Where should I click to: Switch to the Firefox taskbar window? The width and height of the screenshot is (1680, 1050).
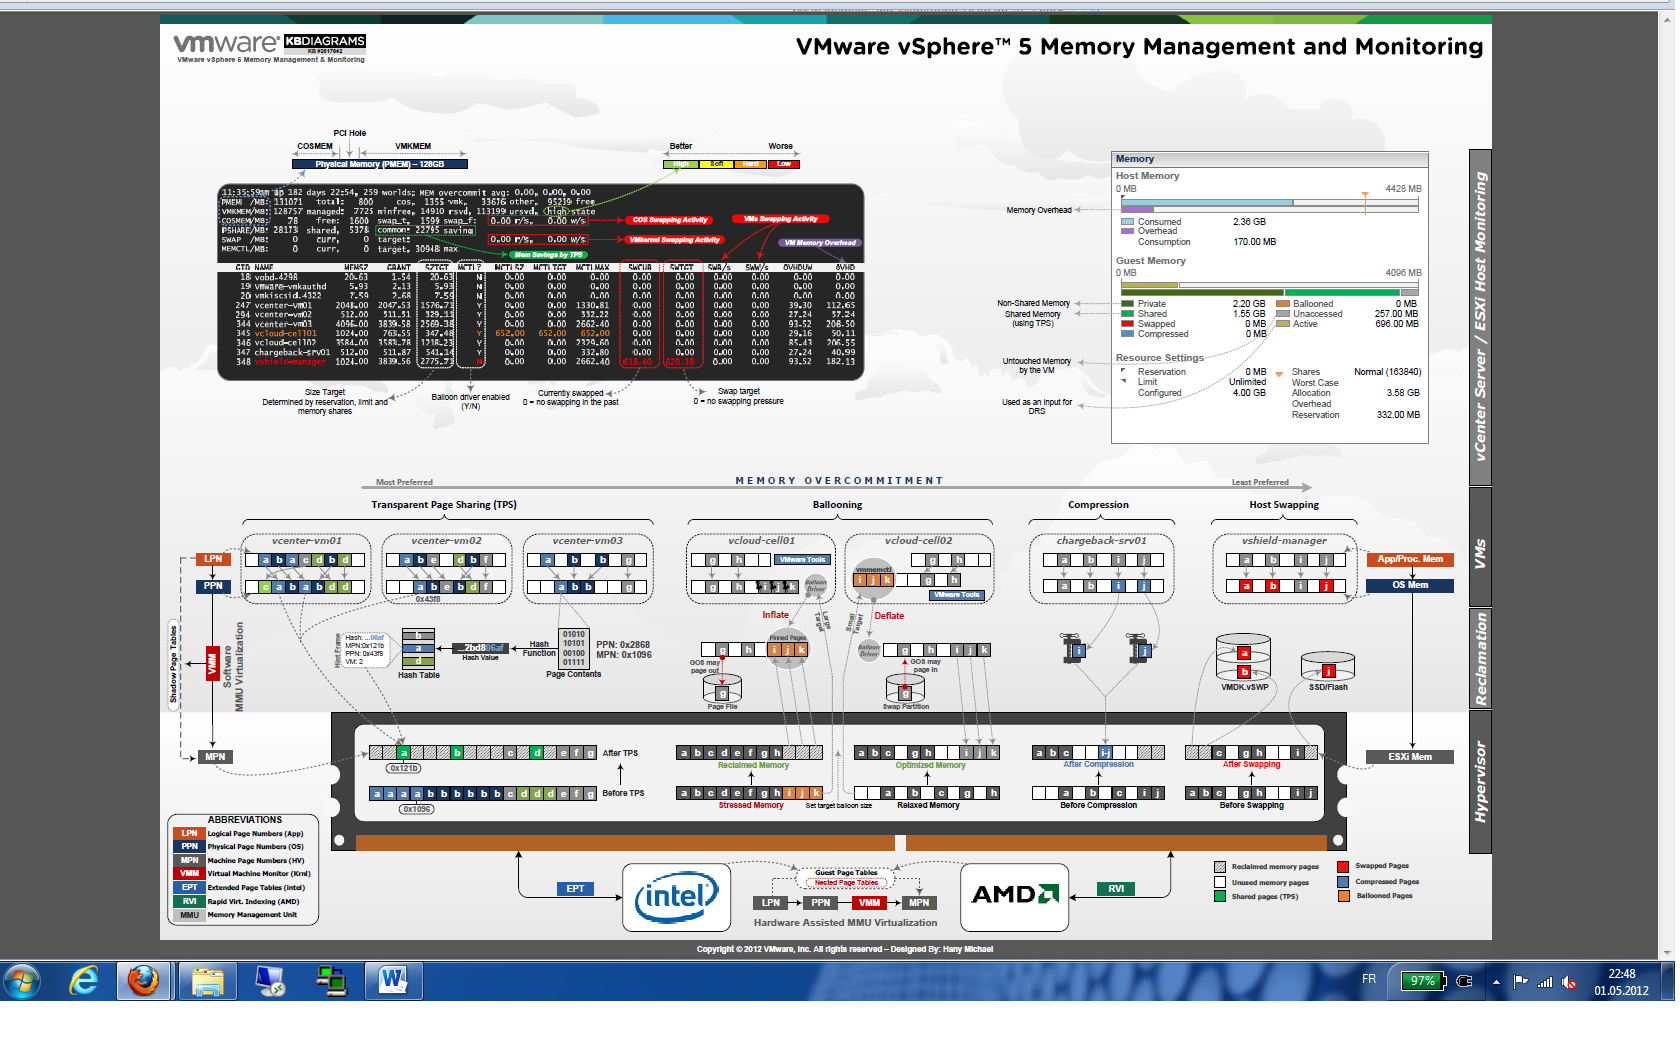[x=144, y=981]
